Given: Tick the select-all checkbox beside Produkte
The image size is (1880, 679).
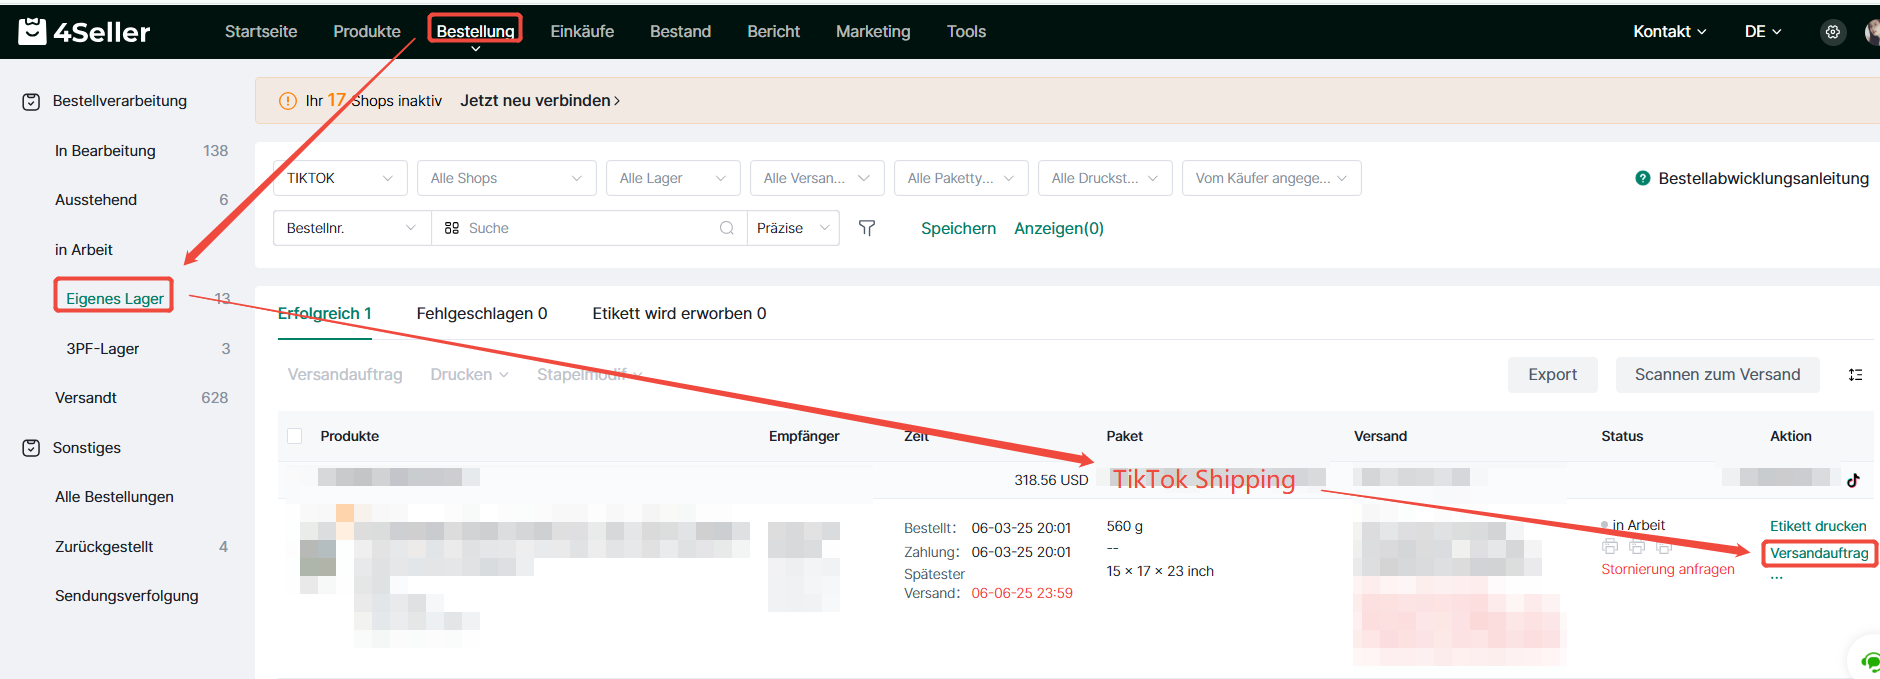Looking at the screenshot, I should [x=295, y=436].
